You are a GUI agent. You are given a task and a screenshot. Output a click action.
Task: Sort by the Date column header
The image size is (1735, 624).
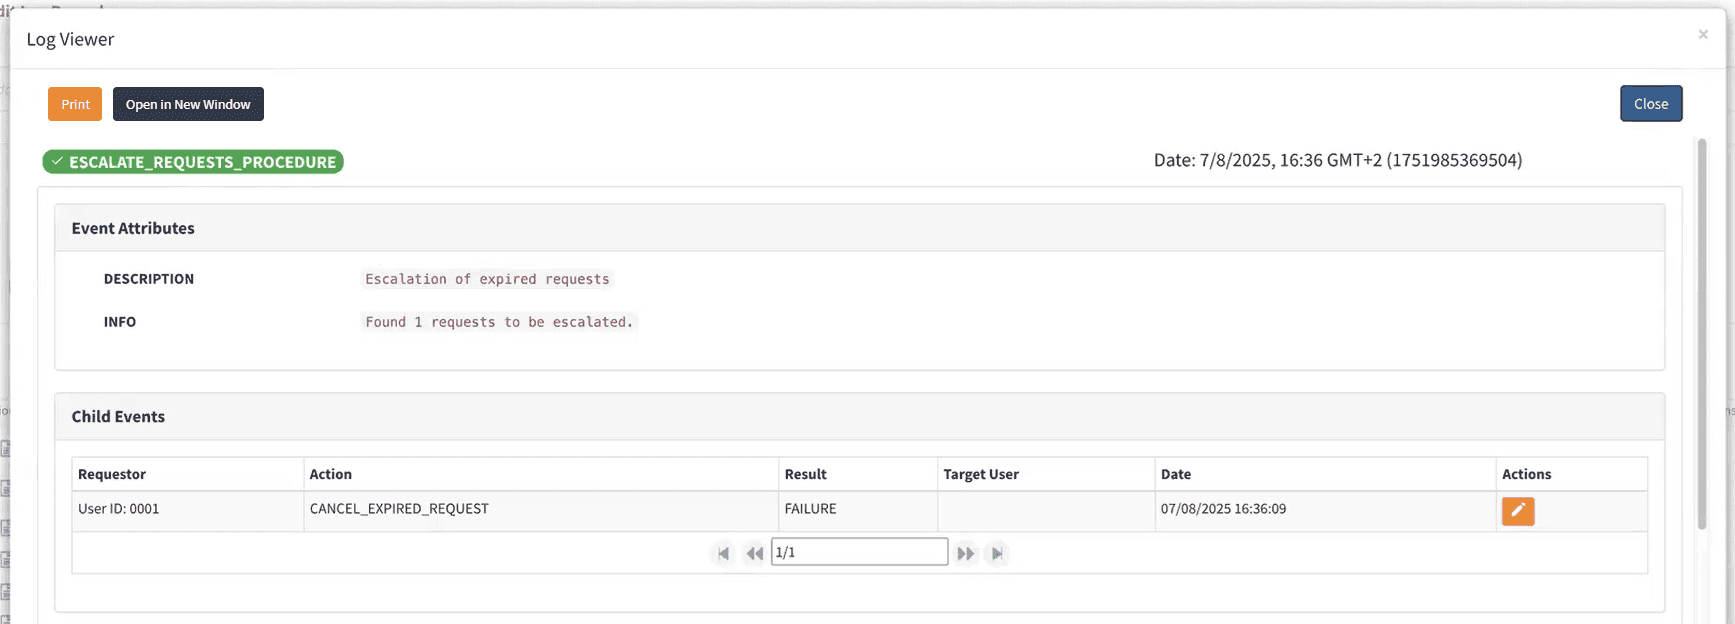point(1176,474)
